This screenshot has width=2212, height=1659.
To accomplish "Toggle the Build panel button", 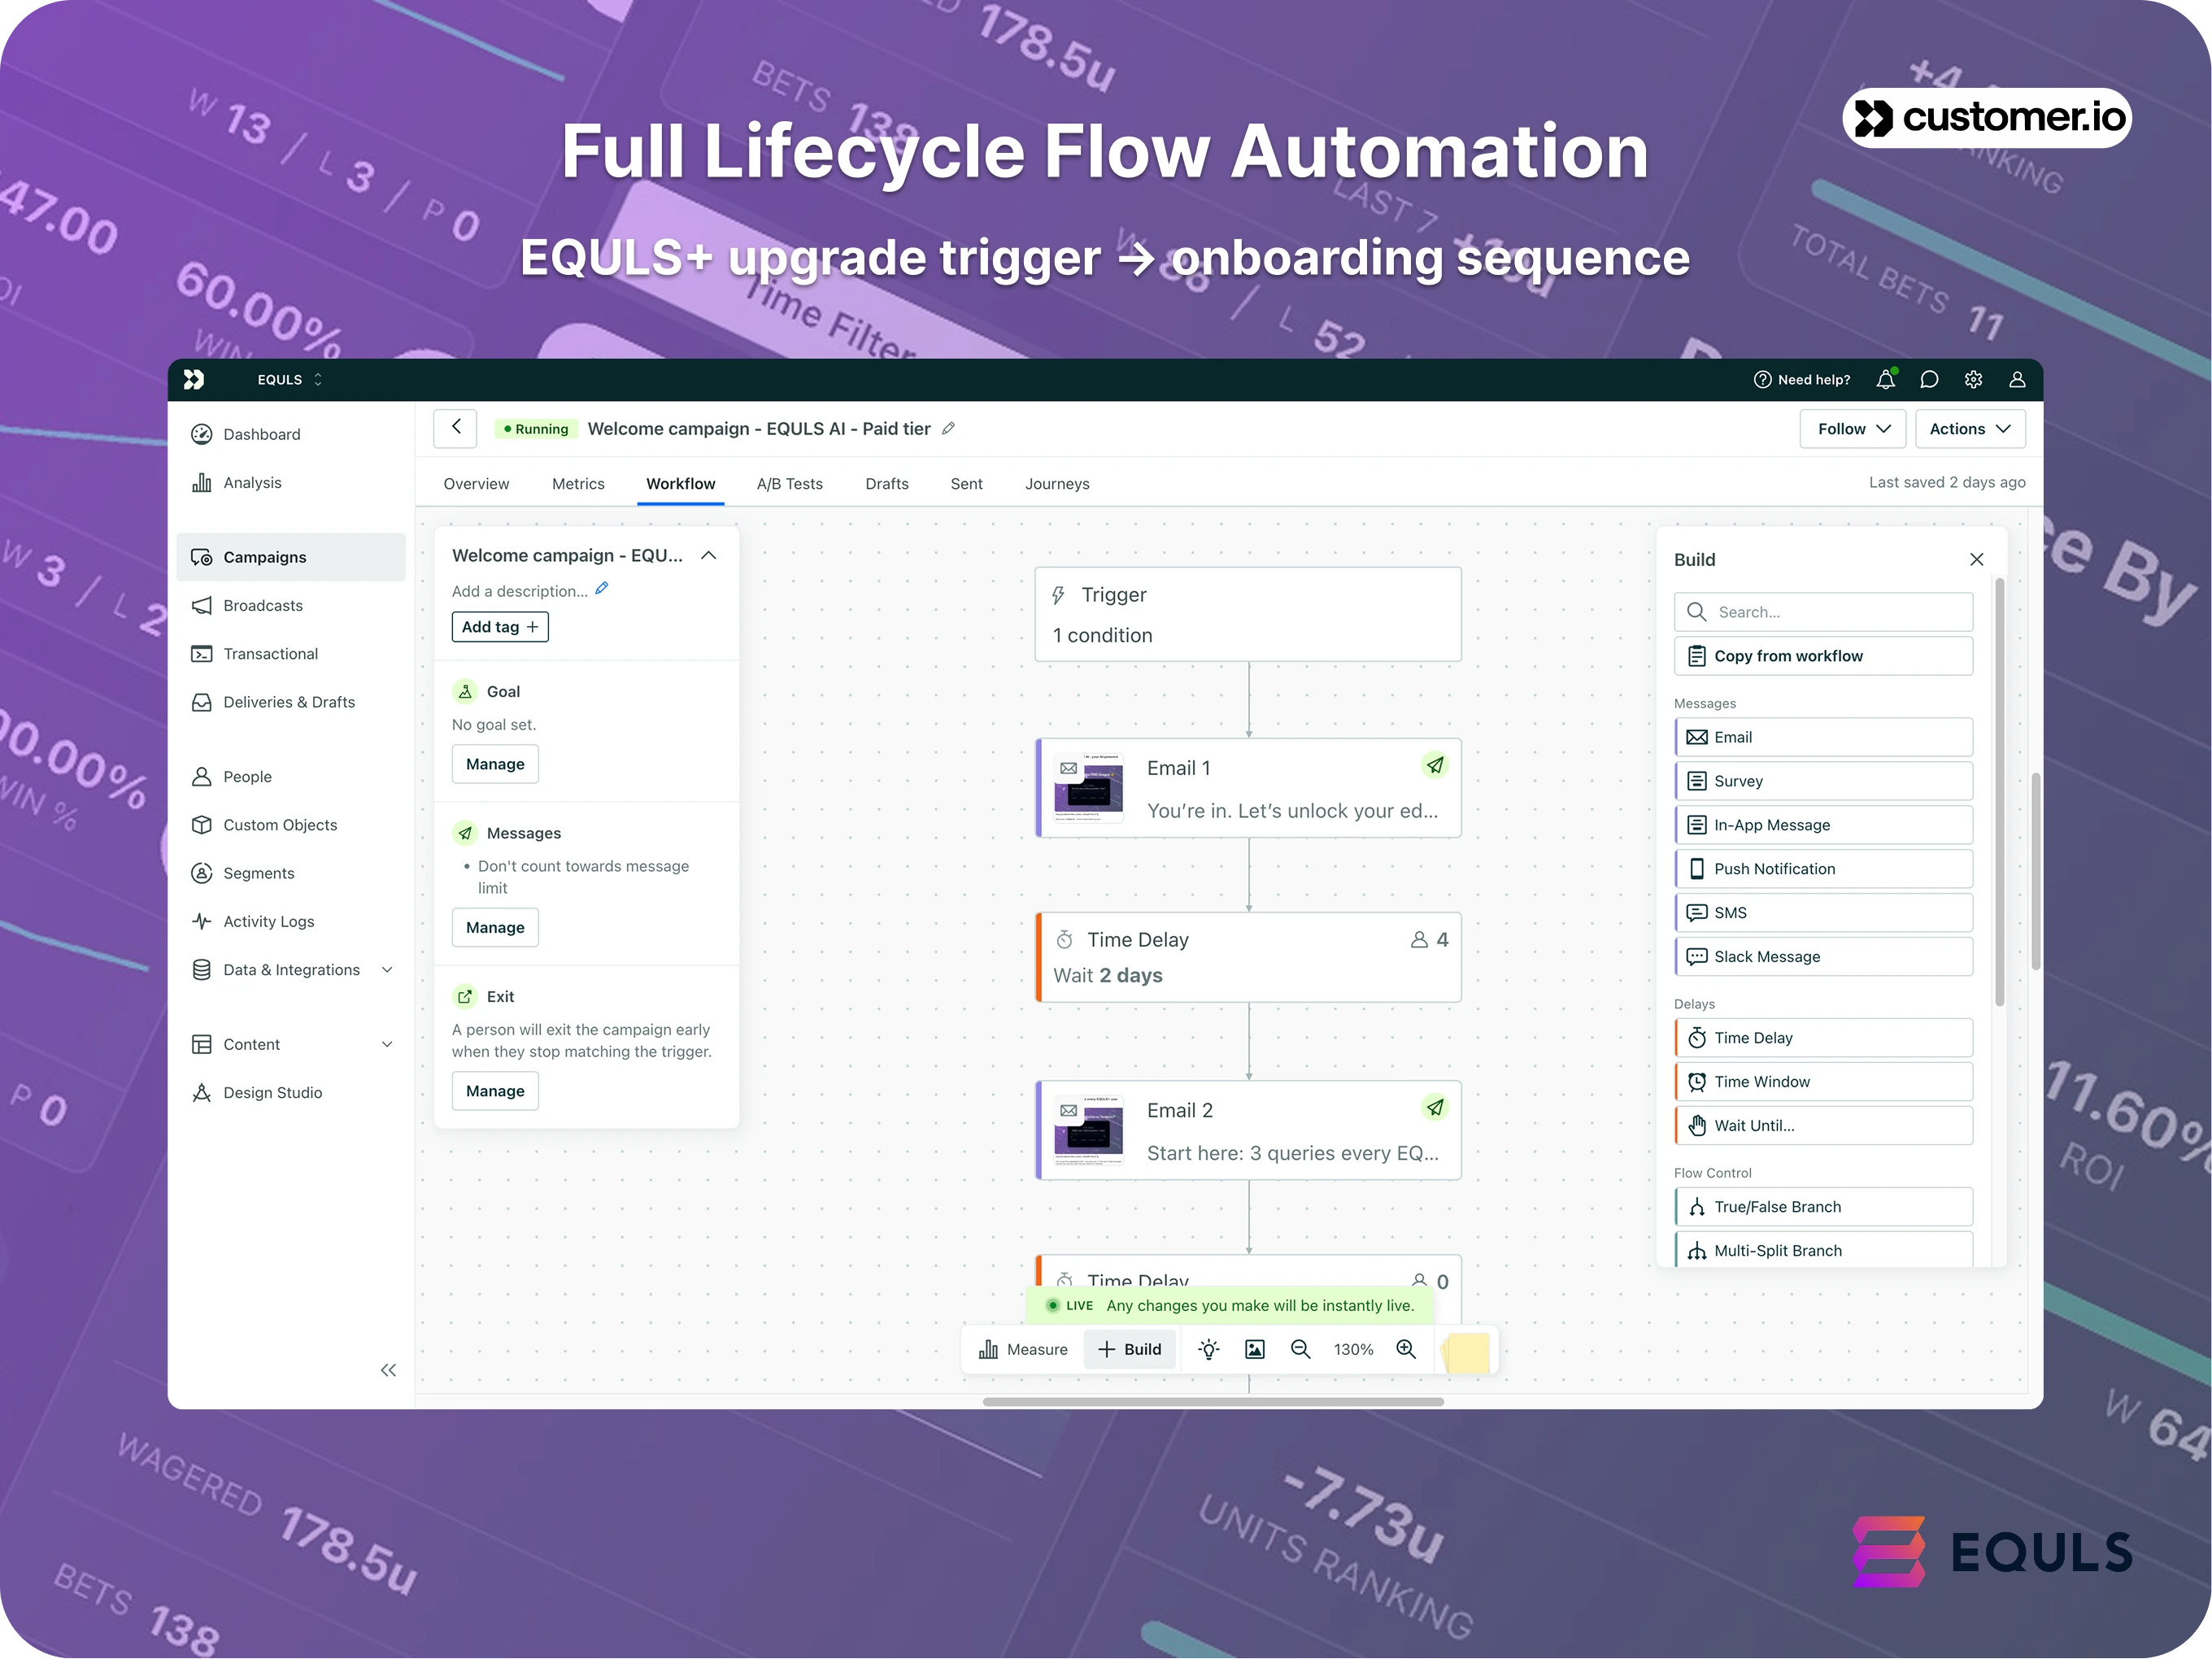I will [1130, 1349].
